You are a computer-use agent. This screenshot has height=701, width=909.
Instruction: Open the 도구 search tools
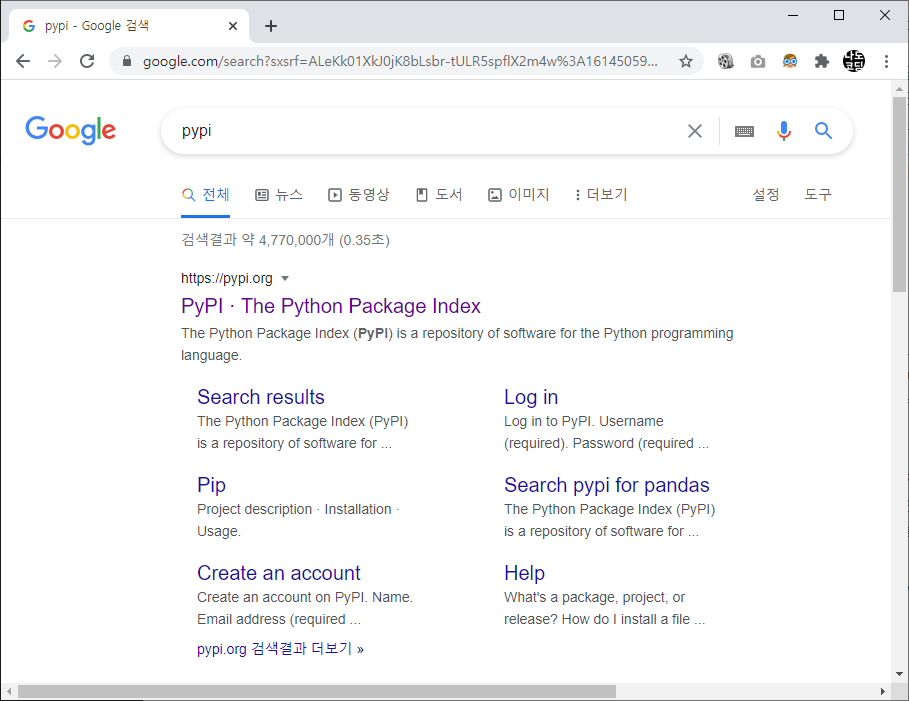pyautogui.click(x=818, y=195)
